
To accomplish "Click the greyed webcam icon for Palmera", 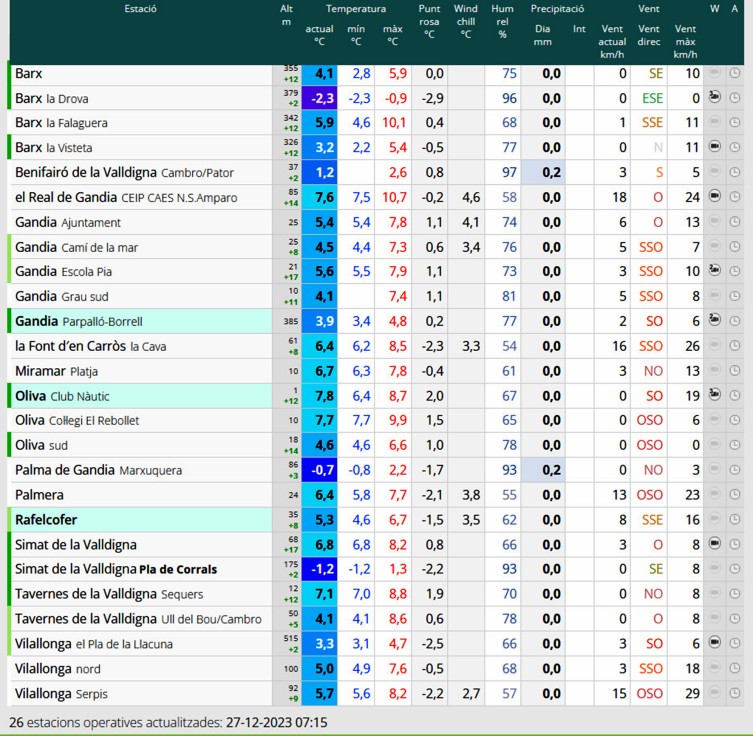I will pos(715,495).
